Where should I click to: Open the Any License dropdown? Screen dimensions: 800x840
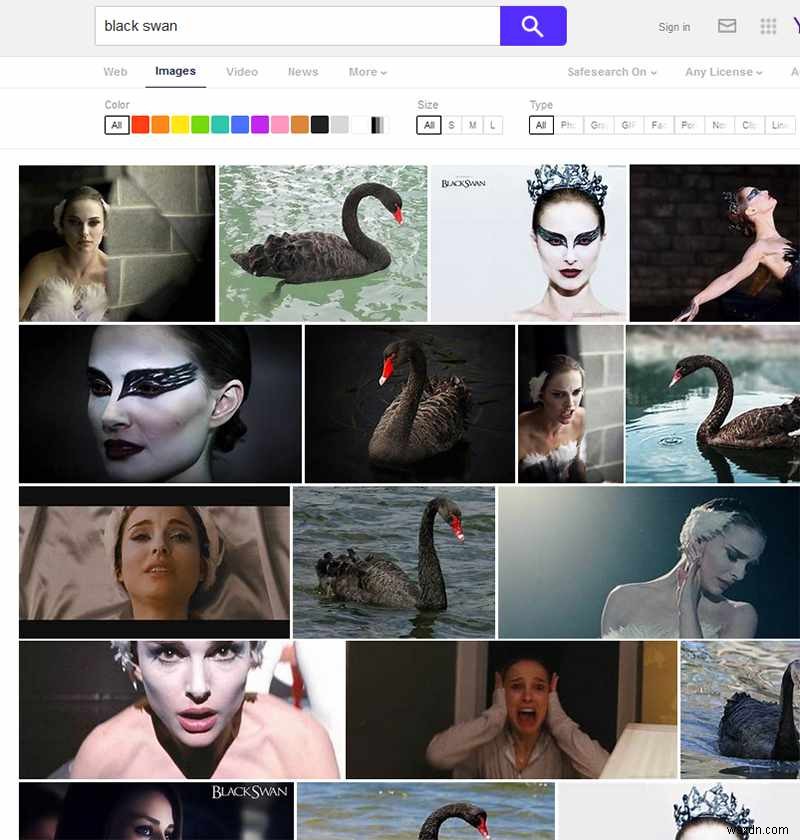point(721,72)
